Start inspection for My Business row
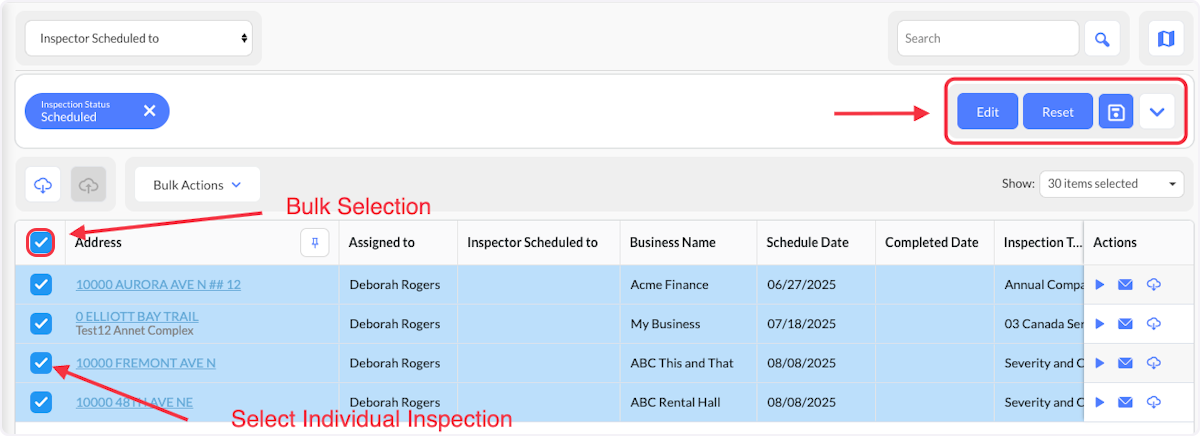This screenshot has width=1200, height=436. coord(1099,324)
